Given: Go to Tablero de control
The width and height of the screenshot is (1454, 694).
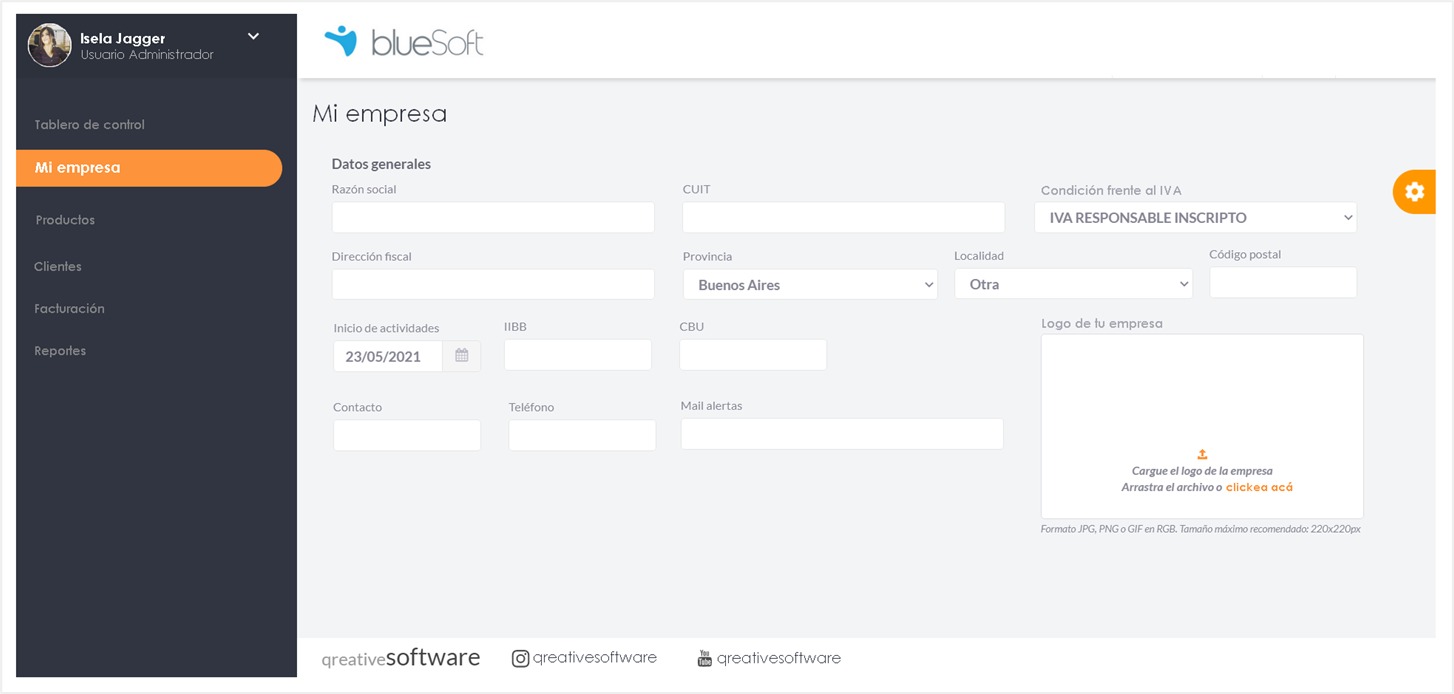Looking at the screenshot, I should [x=90, y=125].
